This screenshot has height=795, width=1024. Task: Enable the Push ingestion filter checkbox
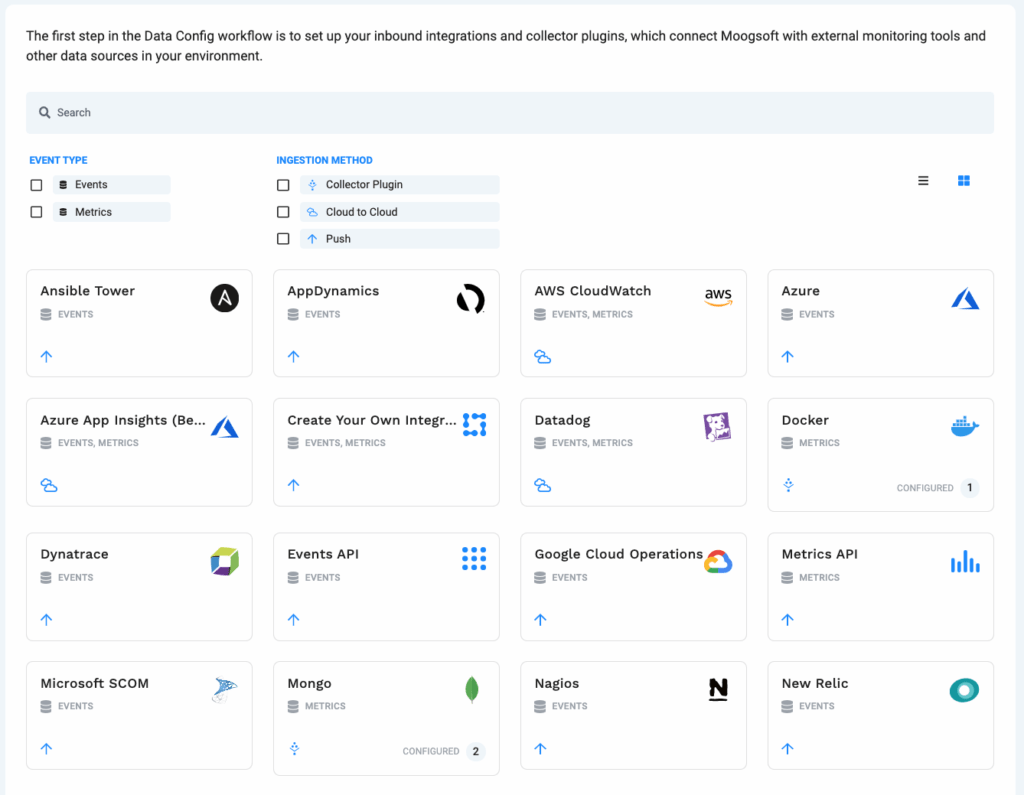tap(283, 238)
